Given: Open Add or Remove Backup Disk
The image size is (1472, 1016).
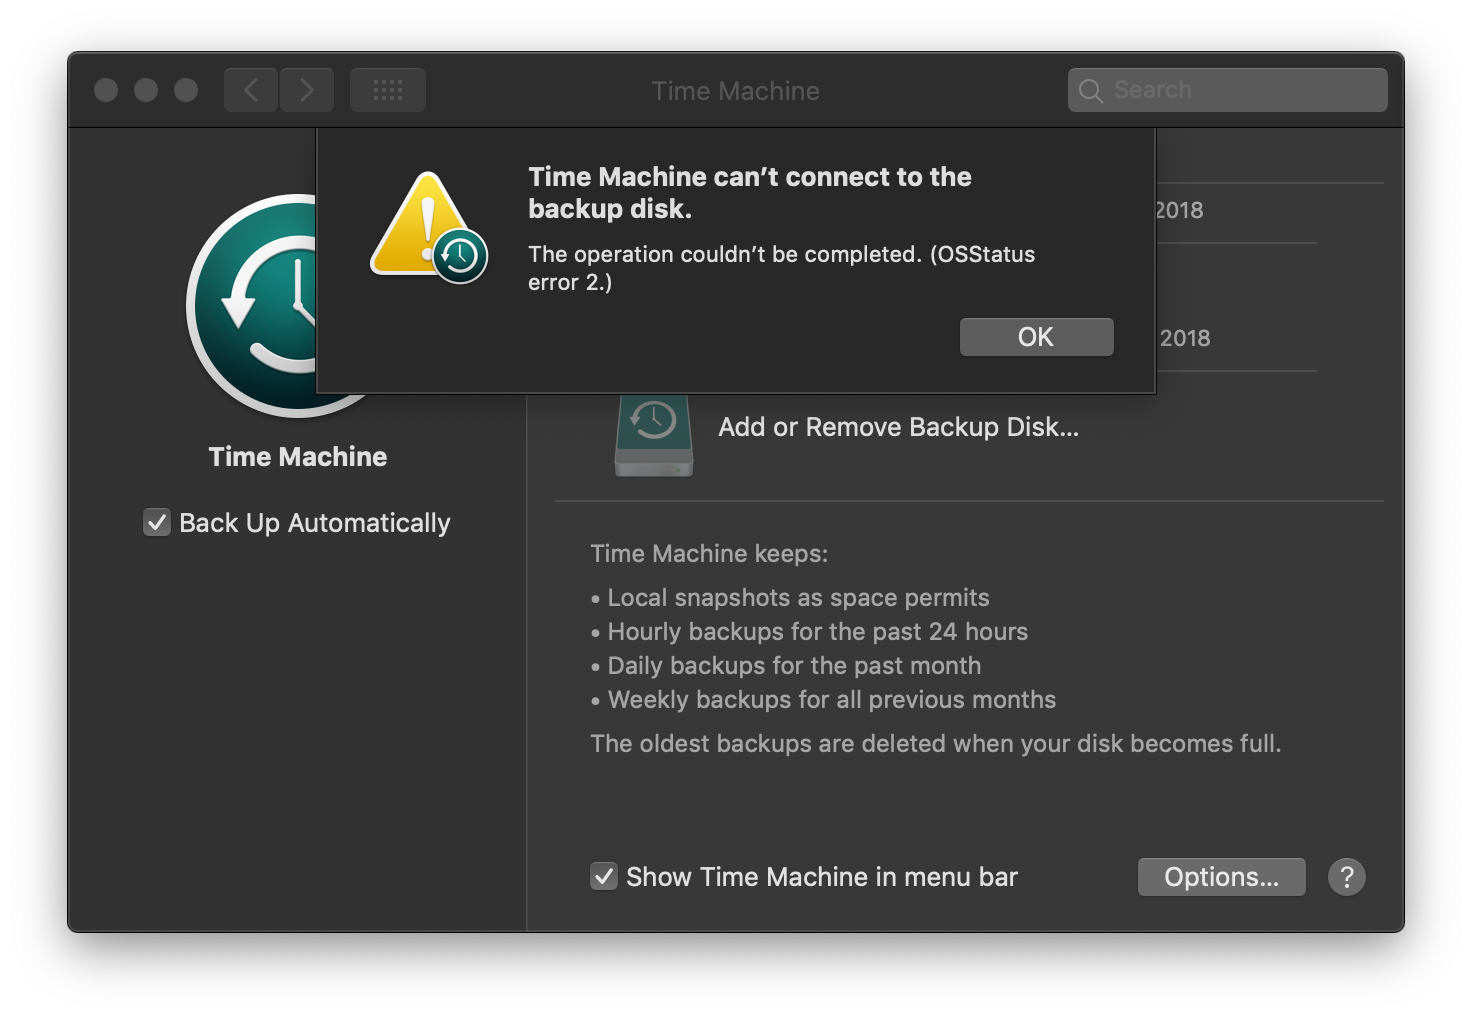Looking at the screenshot, I should click(898, 427).
